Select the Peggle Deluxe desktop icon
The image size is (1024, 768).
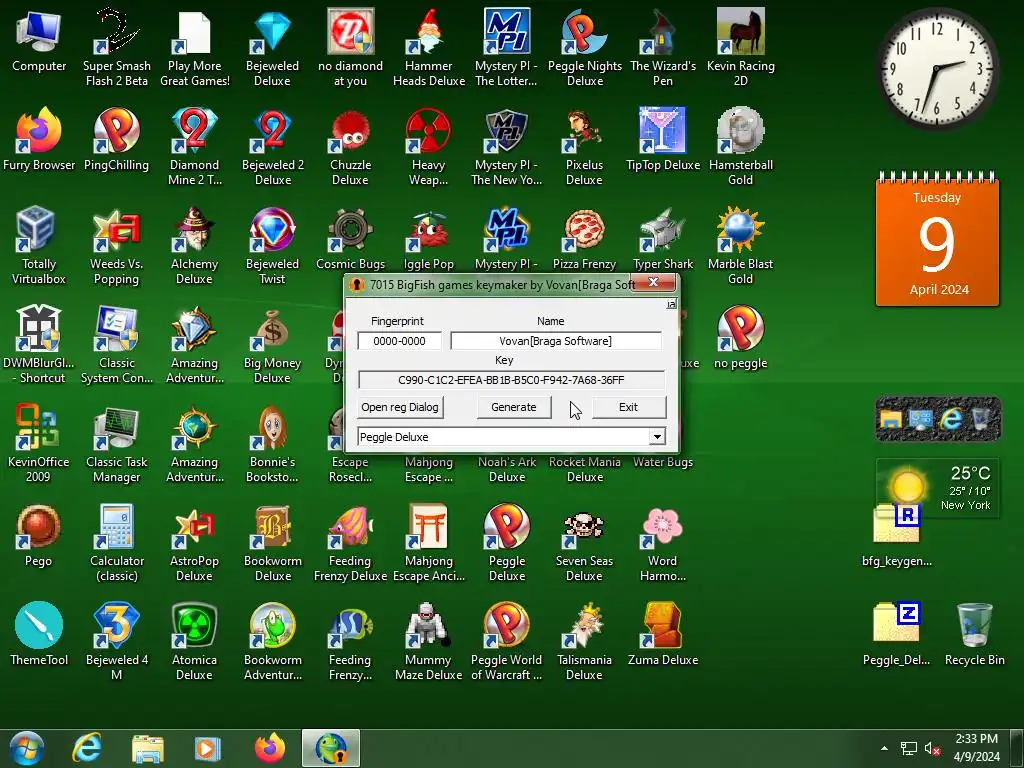point(507,543)
